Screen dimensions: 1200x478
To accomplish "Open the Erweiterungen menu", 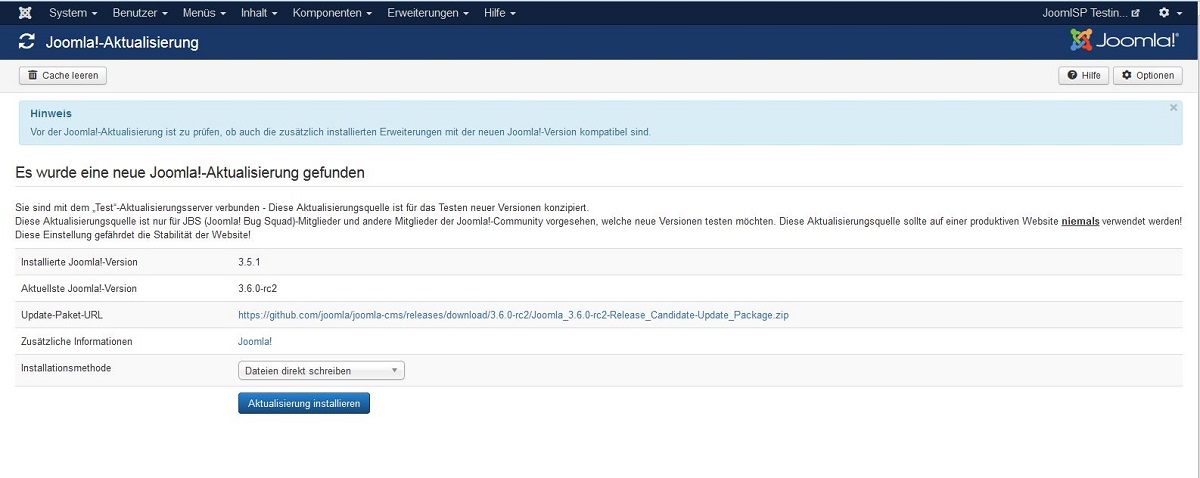I will tap(428, 13).
